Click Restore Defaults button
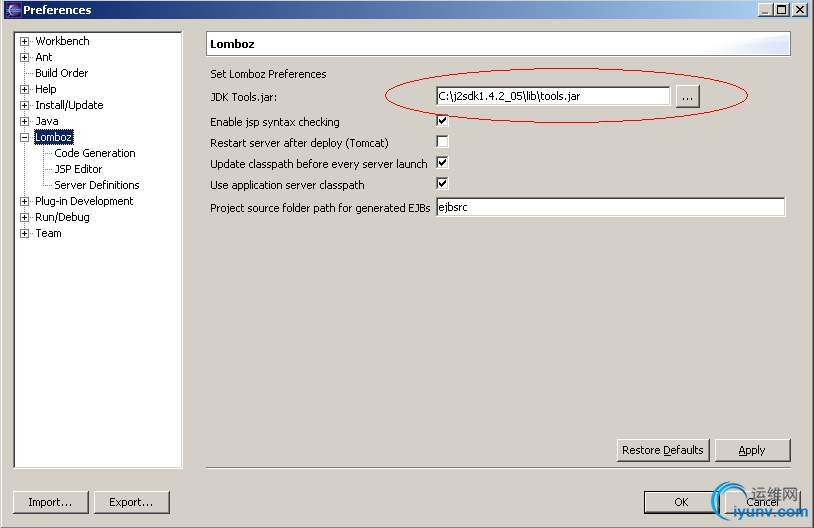 pyautogui.click(x=662, y=450)
